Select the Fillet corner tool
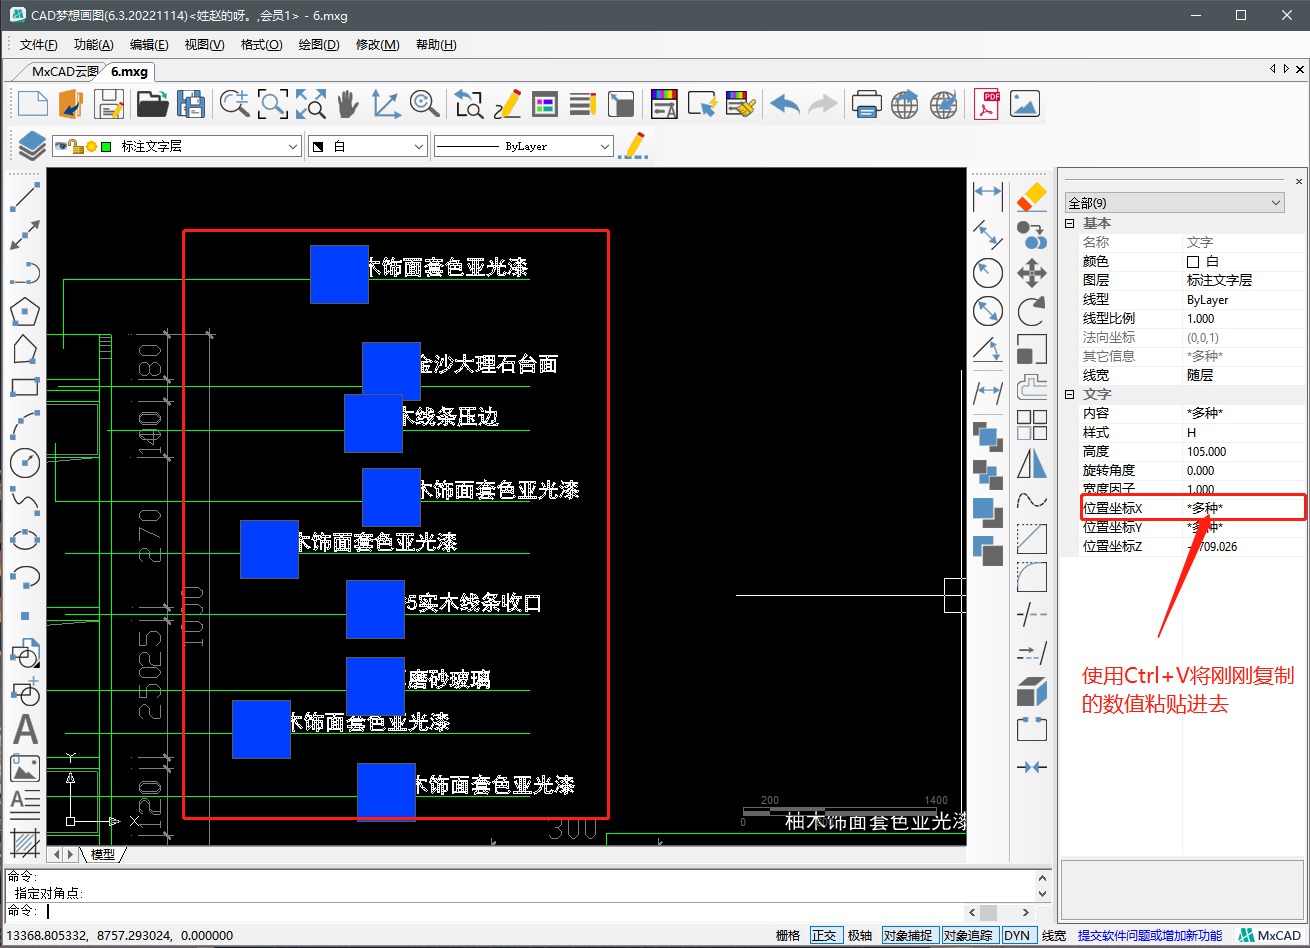This screenshot has width=1310, height=948. (x=1031, y=577)
